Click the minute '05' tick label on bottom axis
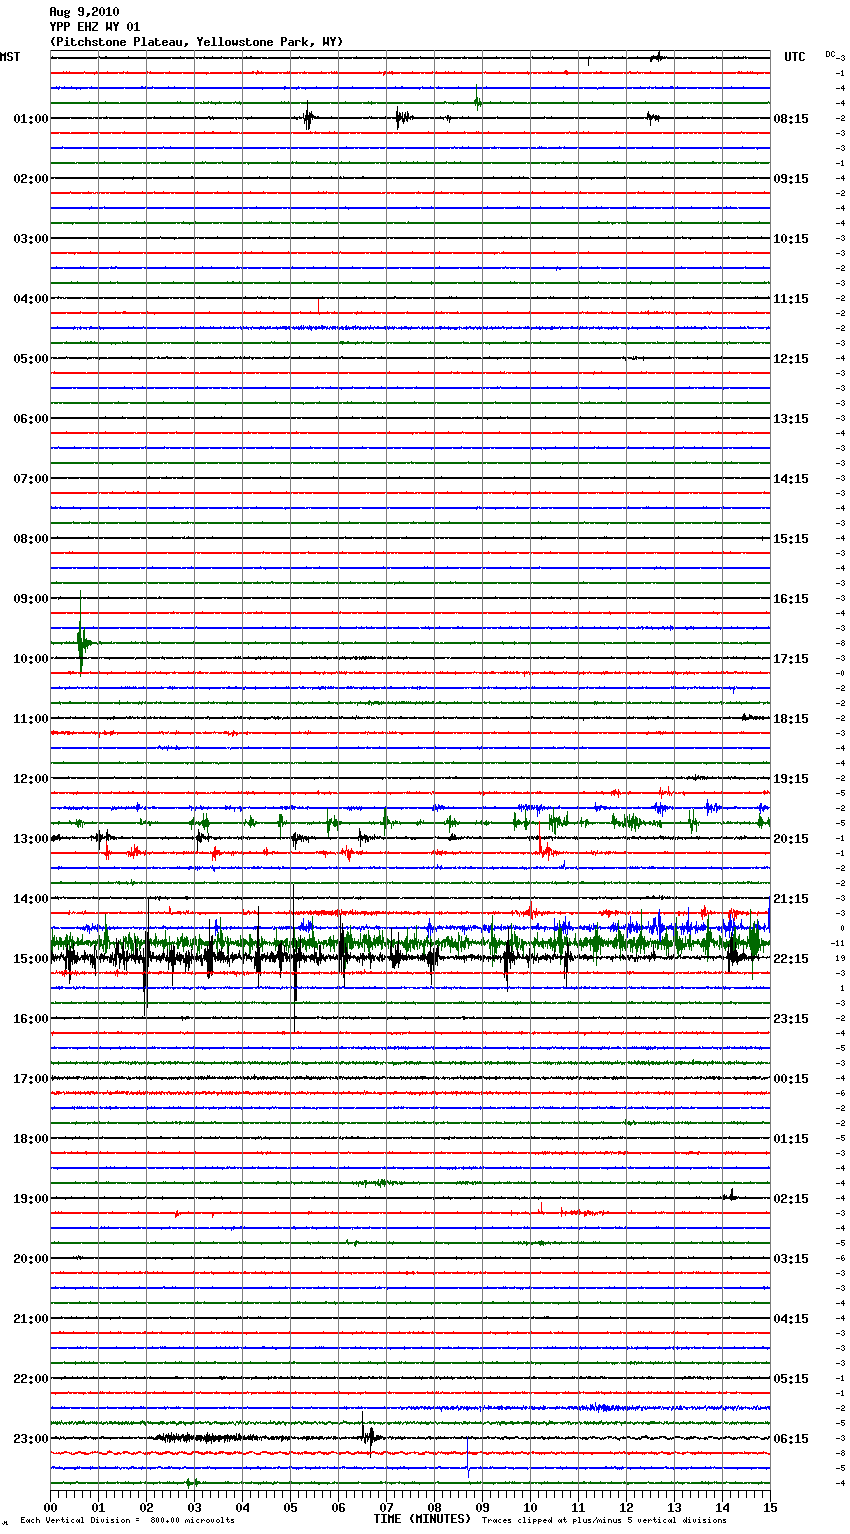 pyautogui.click(x=290, y=1507)
